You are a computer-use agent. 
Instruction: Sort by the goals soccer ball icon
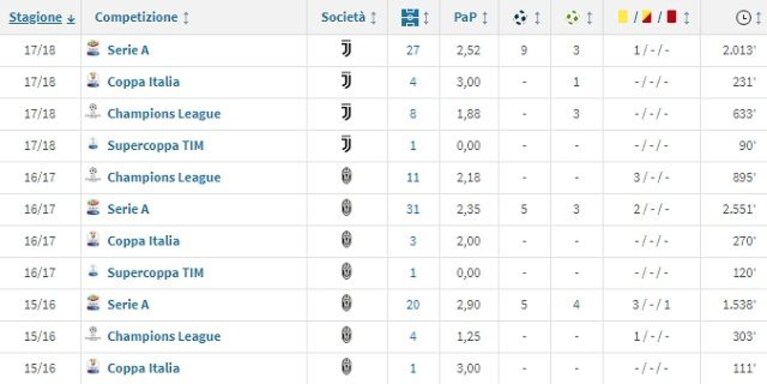tap(520, 18)
